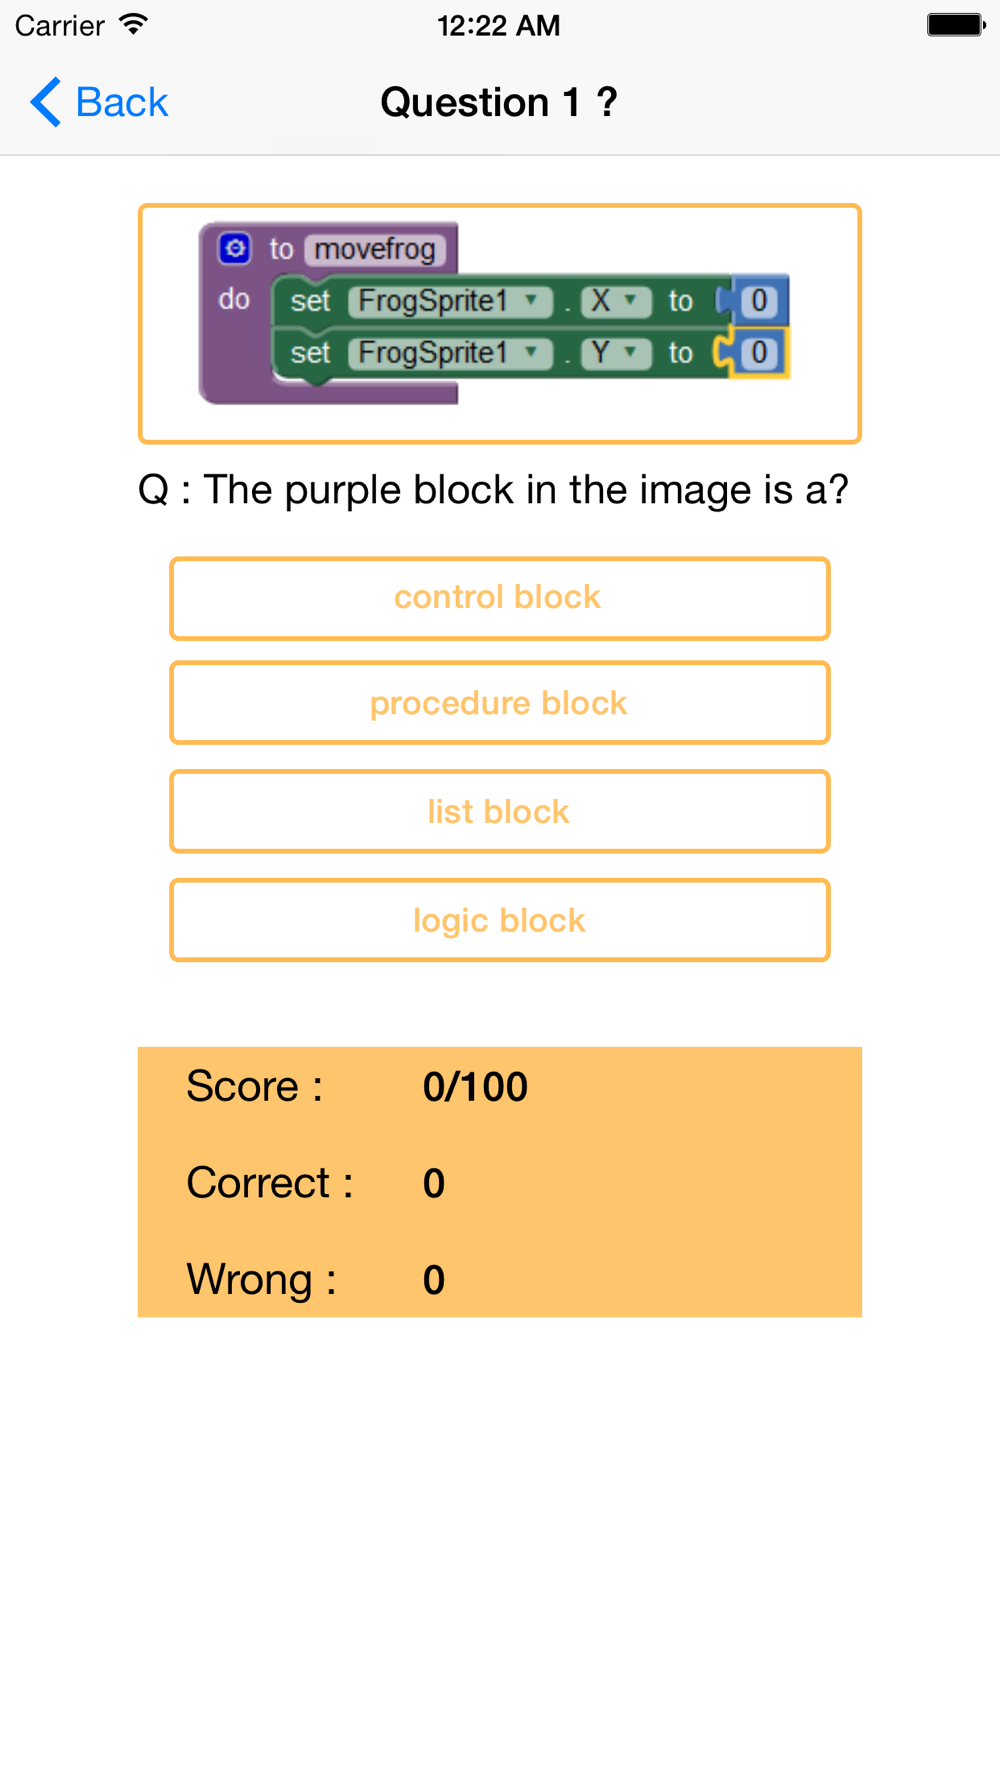Choose the list block answer
This screenshot has width=1000, height=1778.
point(499,811)
